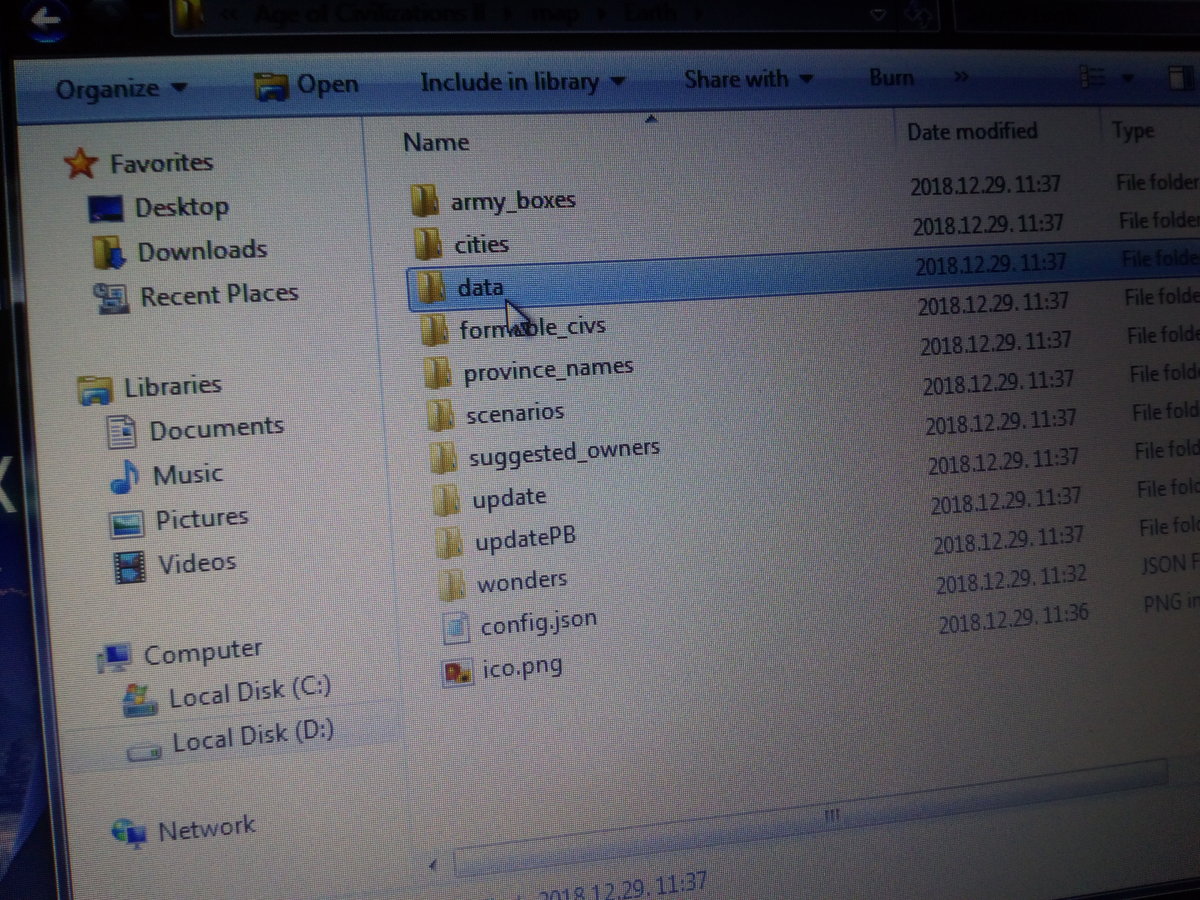The width and height of the screenshot is (1200, 900).
Task: Click the ico.png file name
Action: [x=522, y=667]
